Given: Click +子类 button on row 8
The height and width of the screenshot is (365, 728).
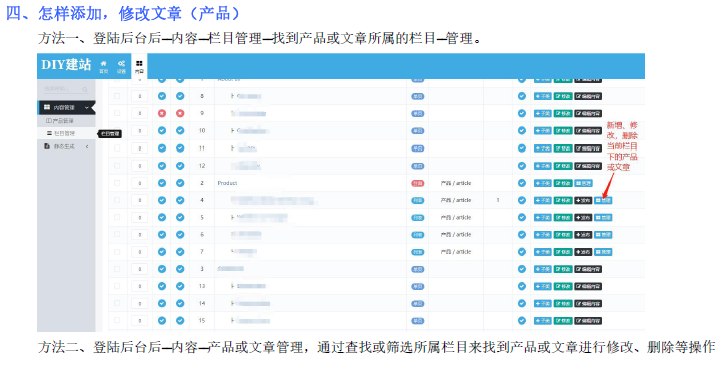Looking at the screenshot, I should tap(542, 96).
